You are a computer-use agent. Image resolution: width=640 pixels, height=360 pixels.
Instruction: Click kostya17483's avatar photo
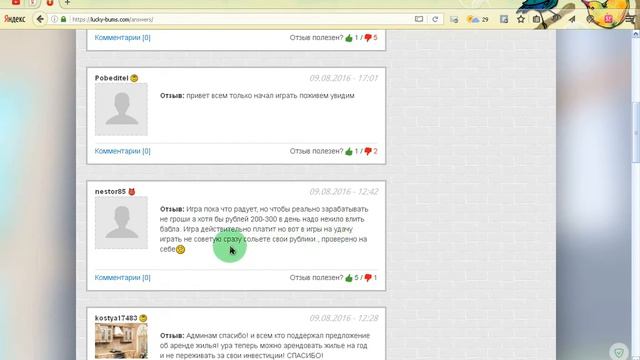pyautogui.click(x=121, y=341)
